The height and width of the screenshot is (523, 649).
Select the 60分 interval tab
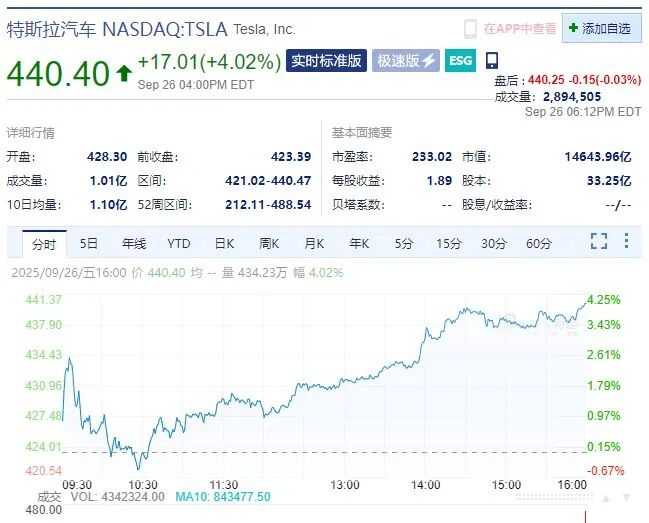pyautogui.click(x=539, y=243)
